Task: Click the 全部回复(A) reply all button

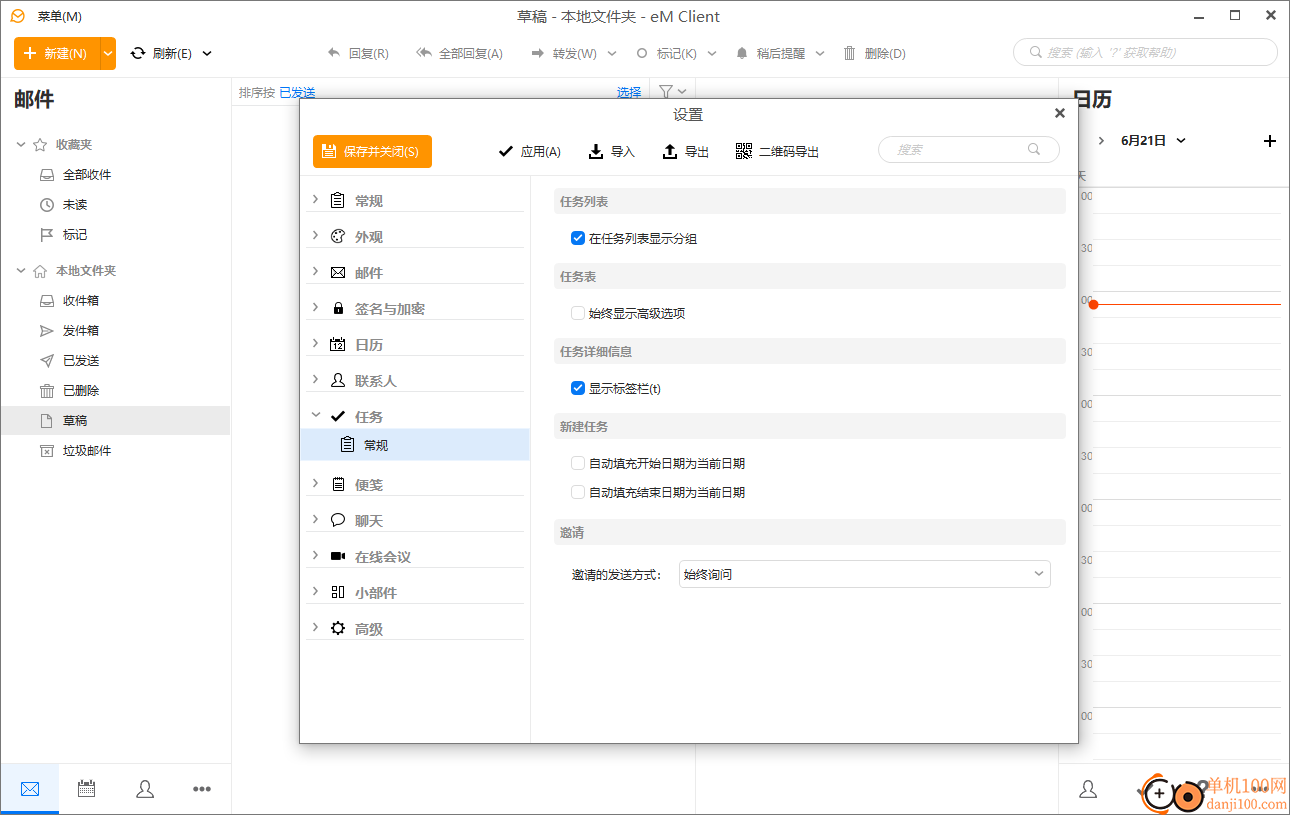Action: tap(459, 53)
